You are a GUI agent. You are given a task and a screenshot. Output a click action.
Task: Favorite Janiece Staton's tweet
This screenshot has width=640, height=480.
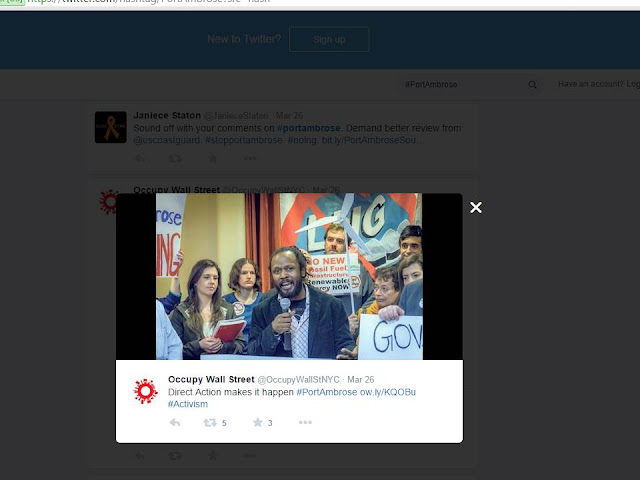tap(212, 158)
